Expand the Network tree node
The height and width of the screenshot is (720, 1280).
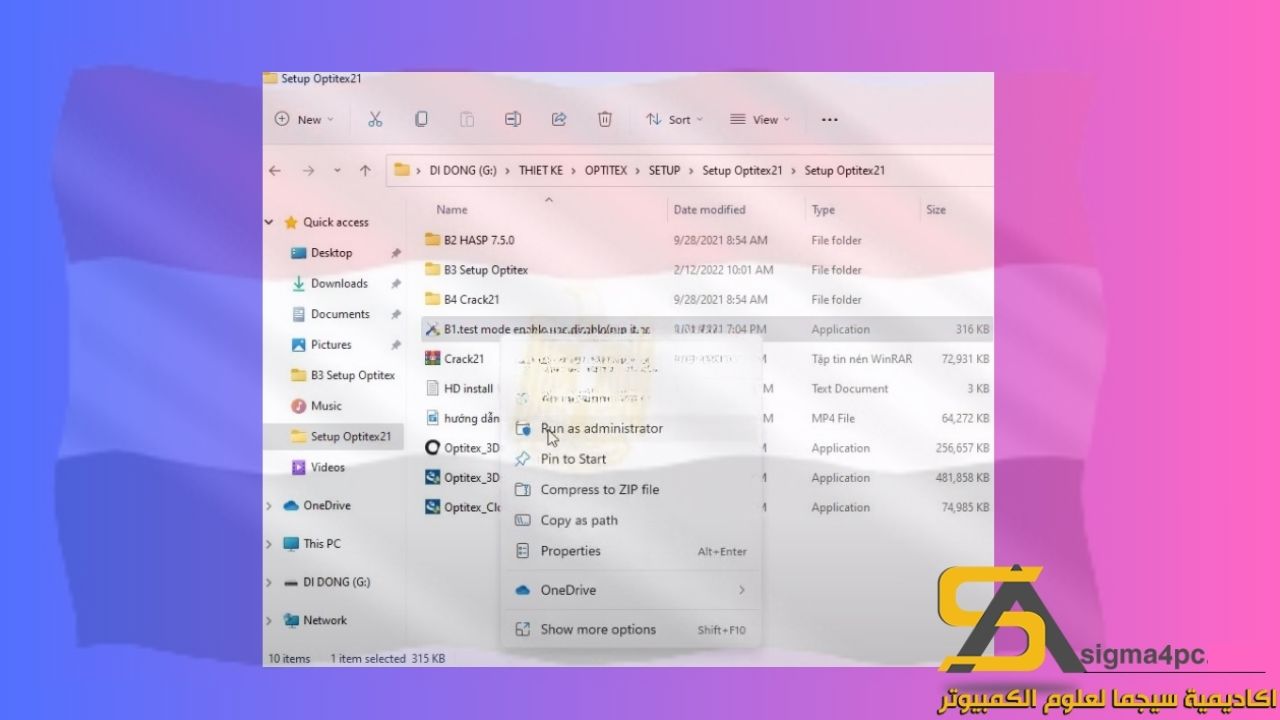pos(269,620)
